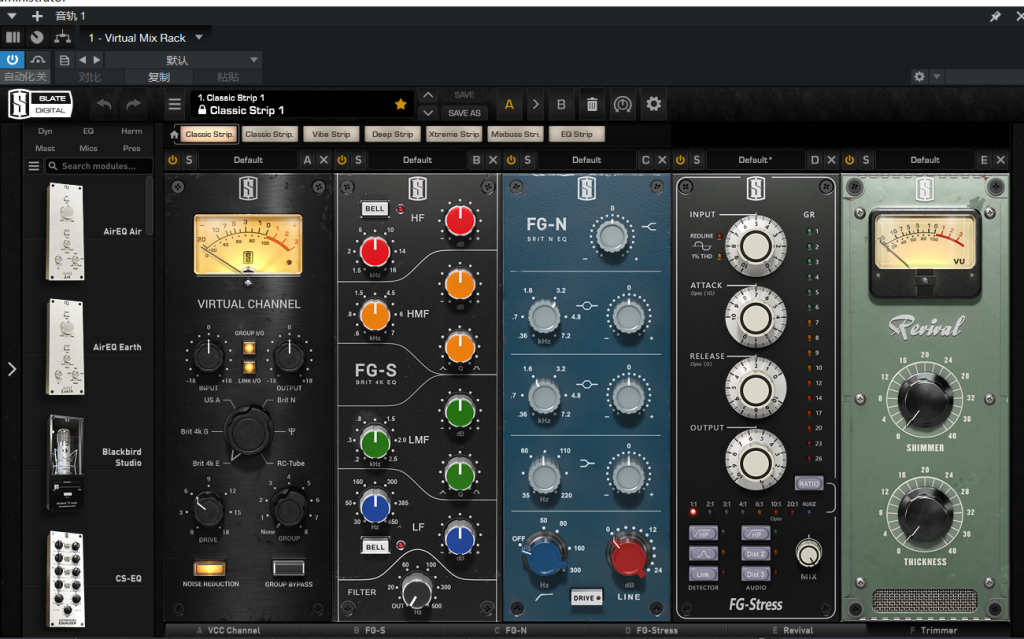Open the preset list hamburger menu
Image resolution: width=1024 pixels, height=639 pixels.
tap(175, 104)
